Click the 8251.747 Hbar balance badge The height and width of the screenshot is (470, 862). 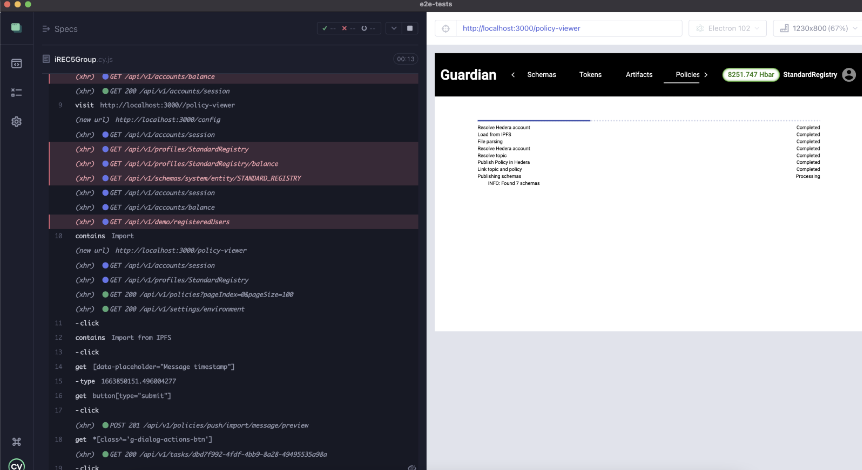[x=749, y=75]
